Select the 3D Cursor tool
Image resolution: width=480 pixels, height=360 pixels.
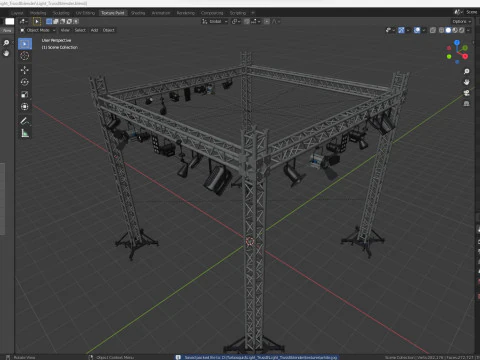[x=25, y=56]
